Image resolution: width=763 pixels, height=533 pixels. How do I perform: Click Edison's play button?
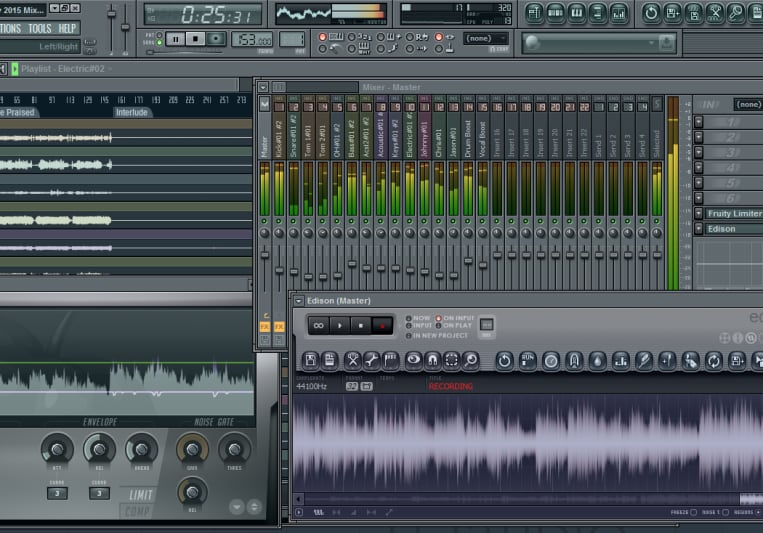point(340,326)
